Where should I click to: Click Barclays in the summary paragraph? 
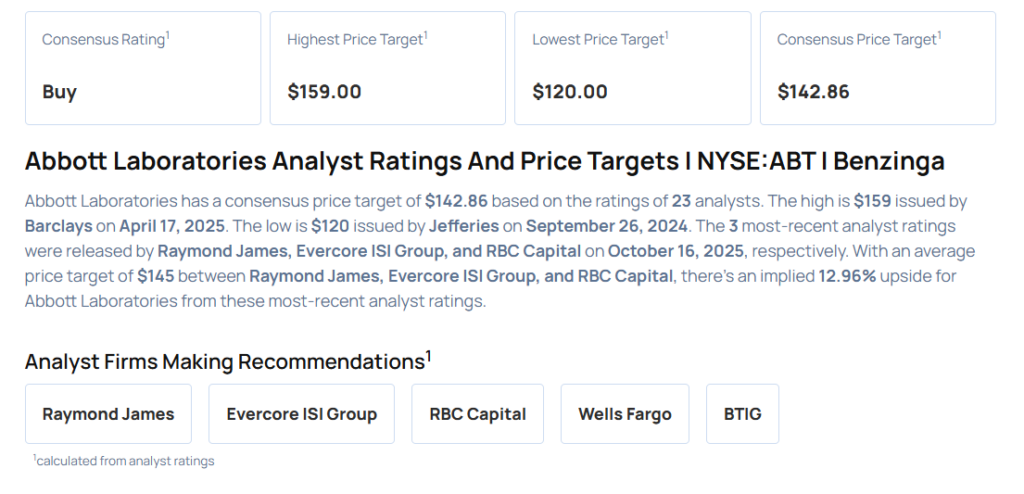coord(57,226)
